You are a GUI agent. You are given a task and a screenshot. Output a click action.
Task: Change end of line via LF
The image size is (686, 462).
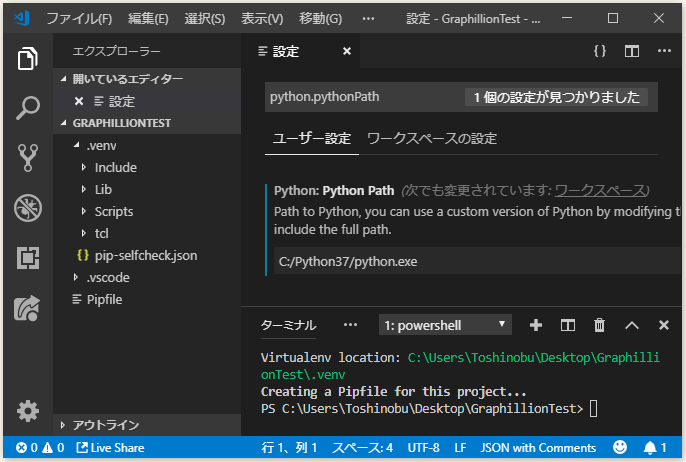tap(460, 448)
